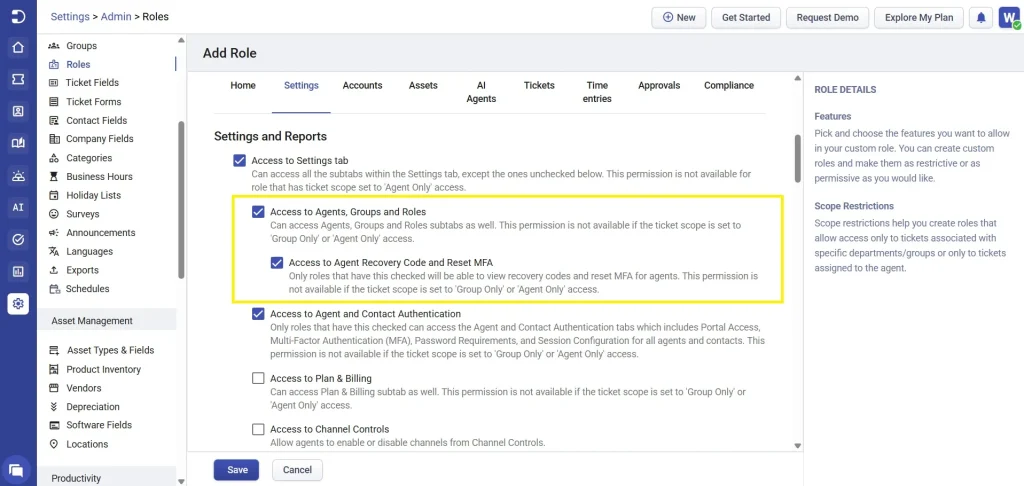Click Settings link in breadcrumb
Screen dimensions: 1024x486
pyautogui.click(x=70, y=16)
